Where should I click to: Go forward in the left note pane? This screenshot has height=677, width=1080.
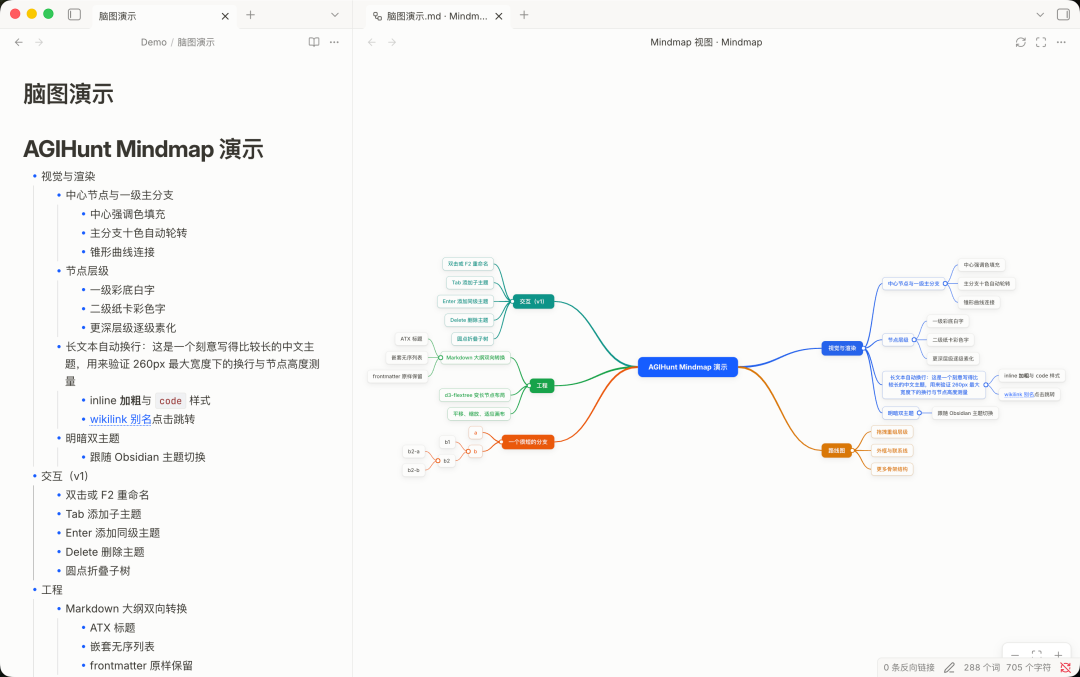point(39,42)
